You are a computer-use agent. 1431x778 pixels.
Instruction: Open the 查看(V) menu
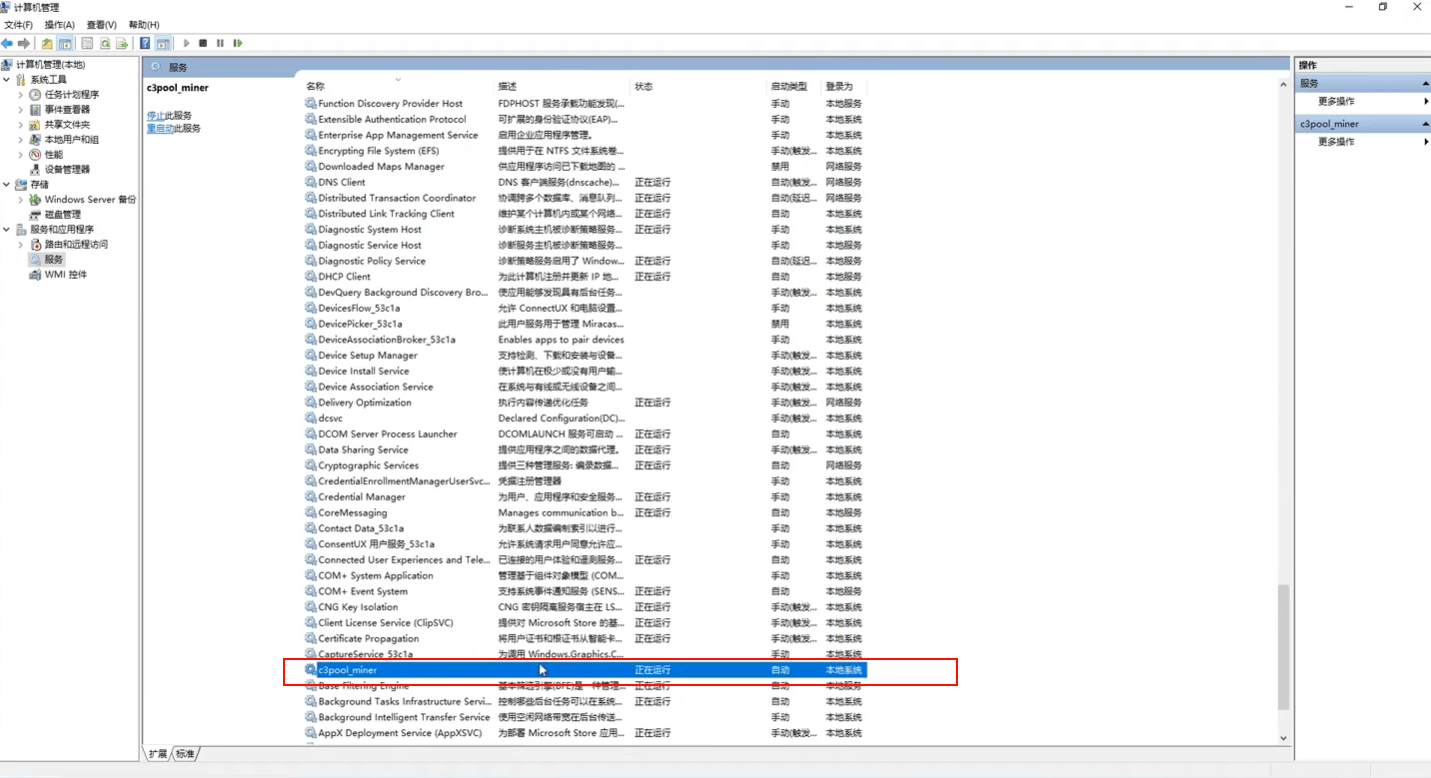[x=101, y=24]
